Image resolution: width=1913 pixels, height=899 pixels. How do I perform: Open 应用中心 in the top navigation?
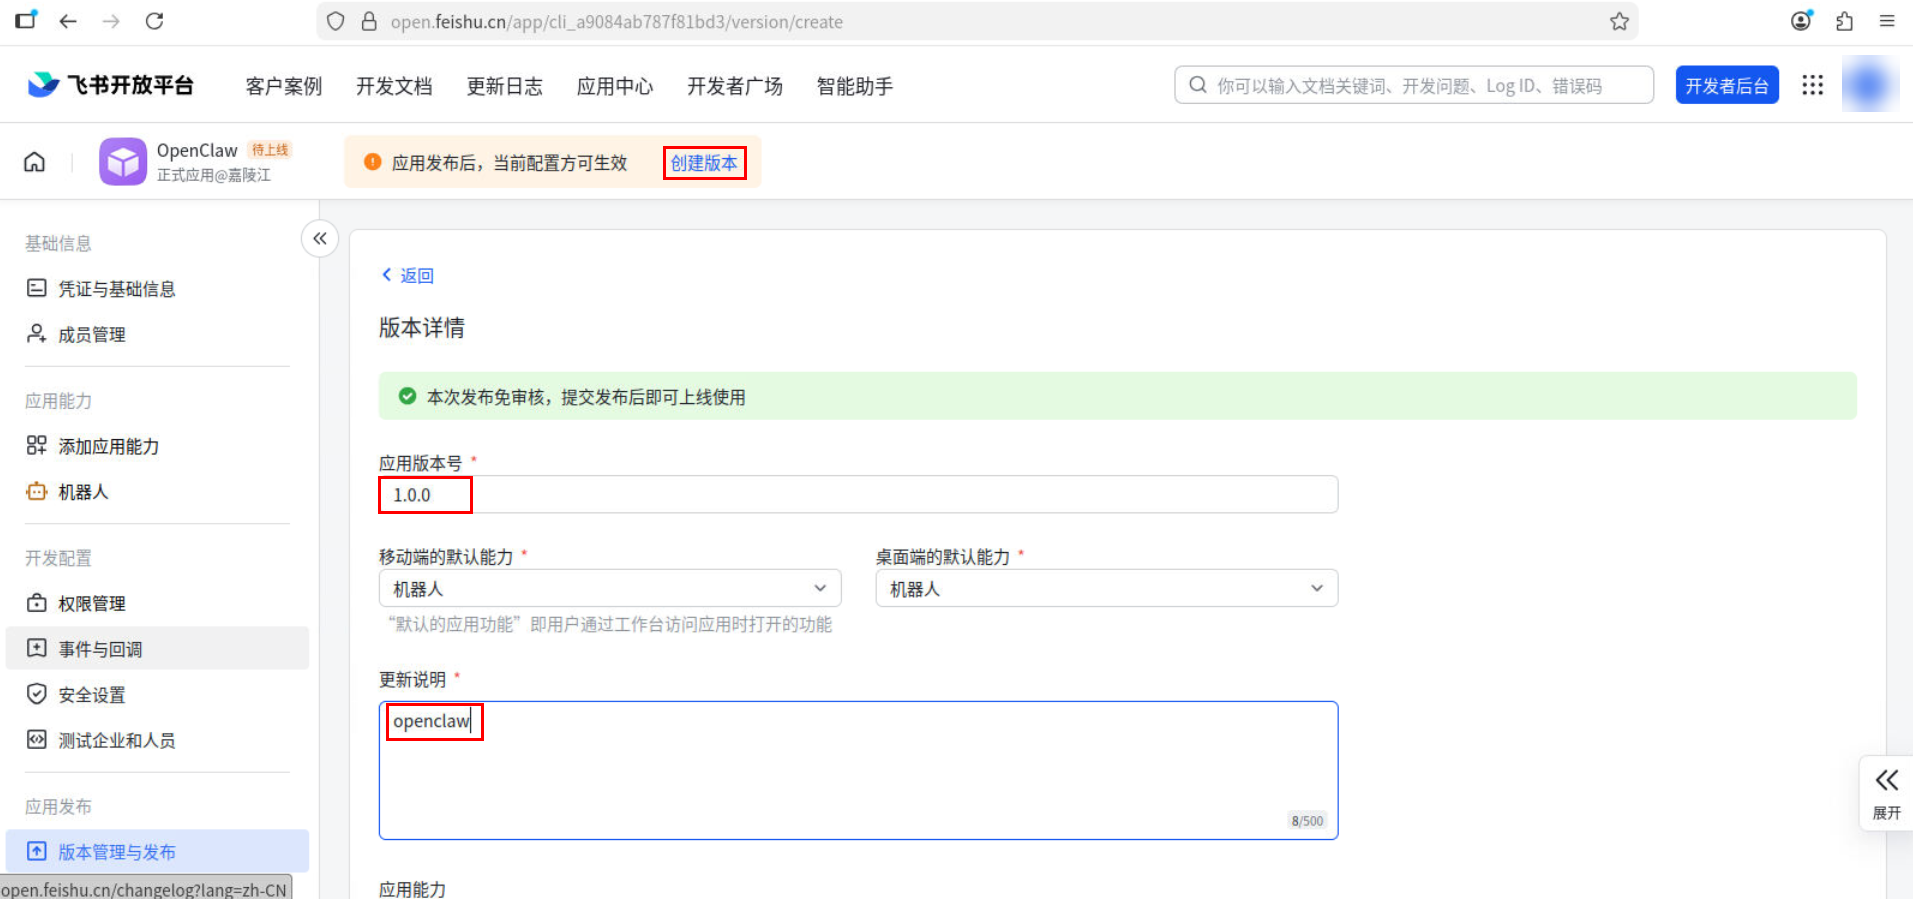[615, 86]
